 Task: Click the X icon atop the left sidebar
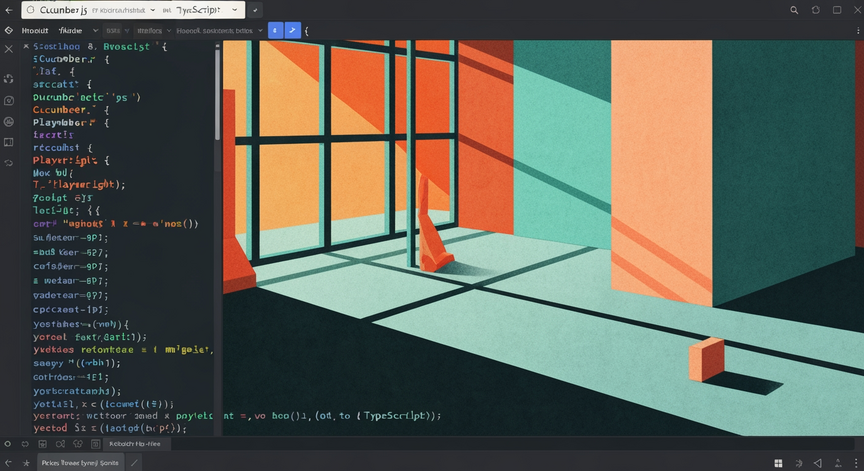coord(9,49)
